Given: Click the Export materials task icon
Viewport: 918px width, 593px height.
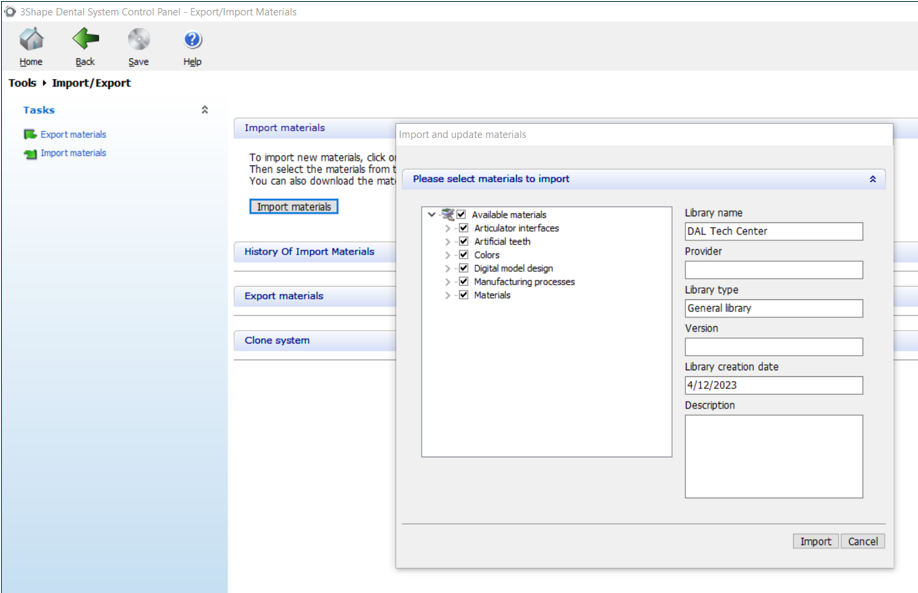Looking at the screenshot, I should pos(30,135).
